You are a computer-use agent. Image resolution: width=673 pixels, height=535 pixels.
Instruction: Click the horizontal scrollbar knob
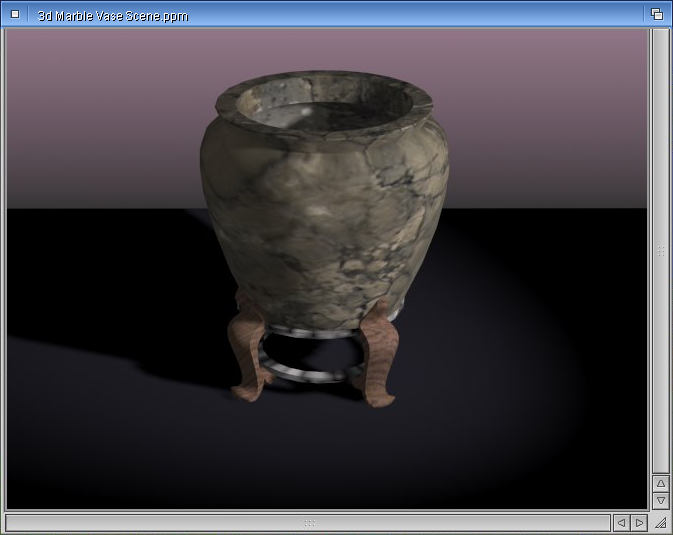[x=308, y=523]
